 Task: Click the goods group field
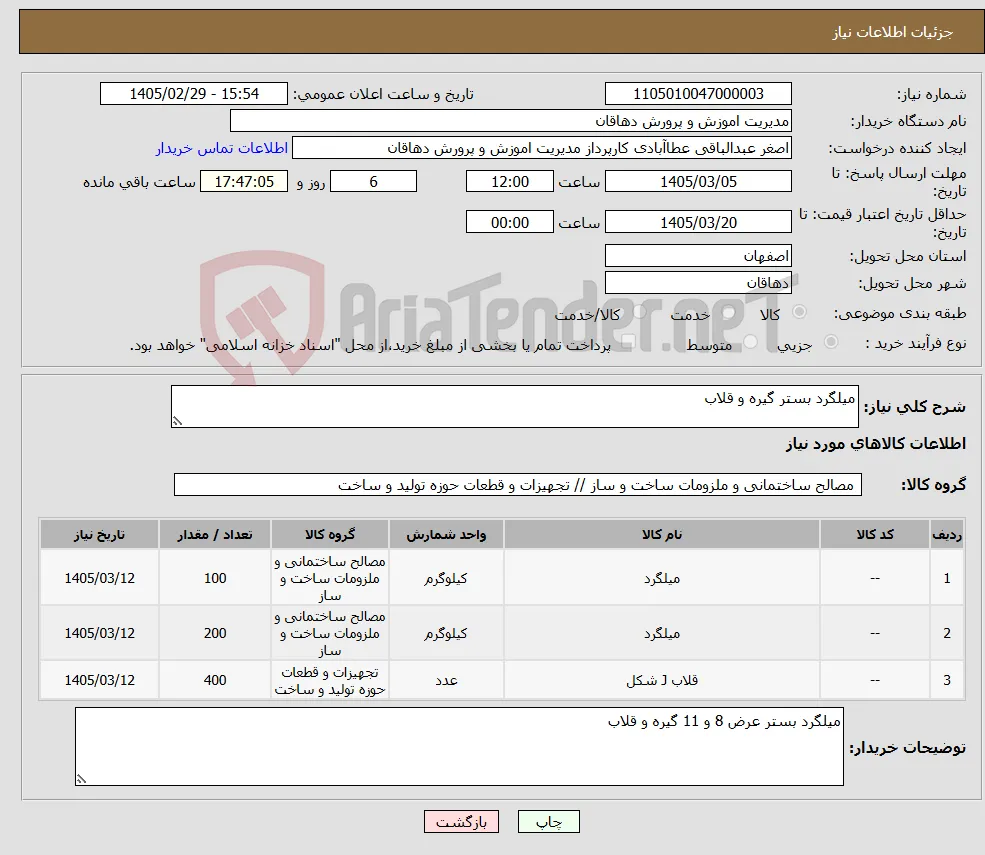point(518,485)
